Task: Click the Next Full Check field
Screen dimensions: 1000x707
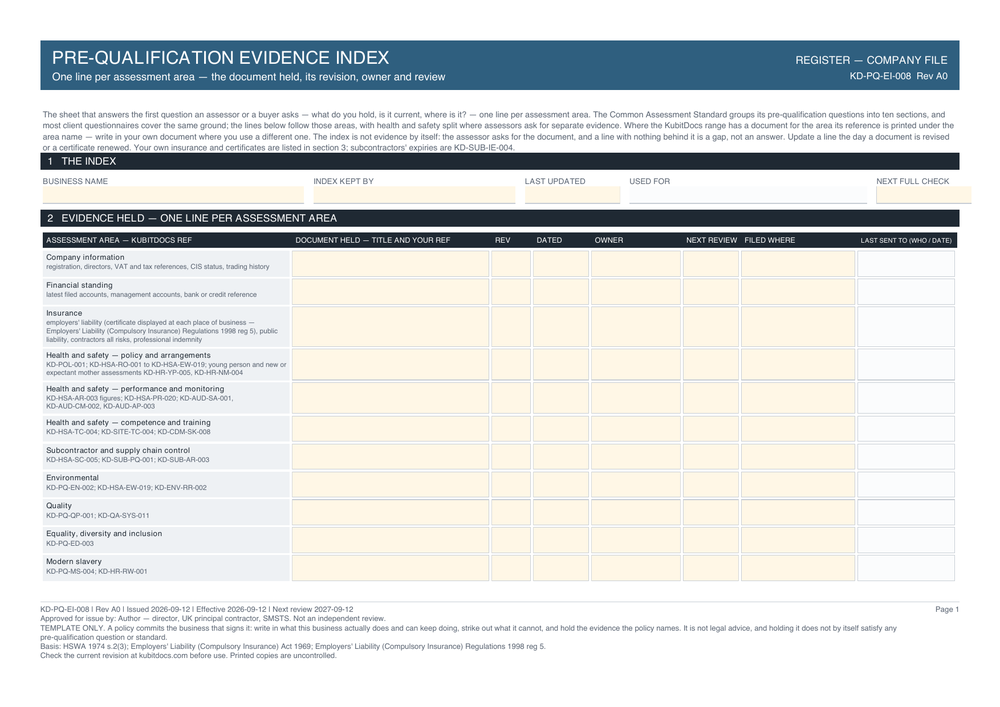Action: pyautogui.click(x=923, y=195)
